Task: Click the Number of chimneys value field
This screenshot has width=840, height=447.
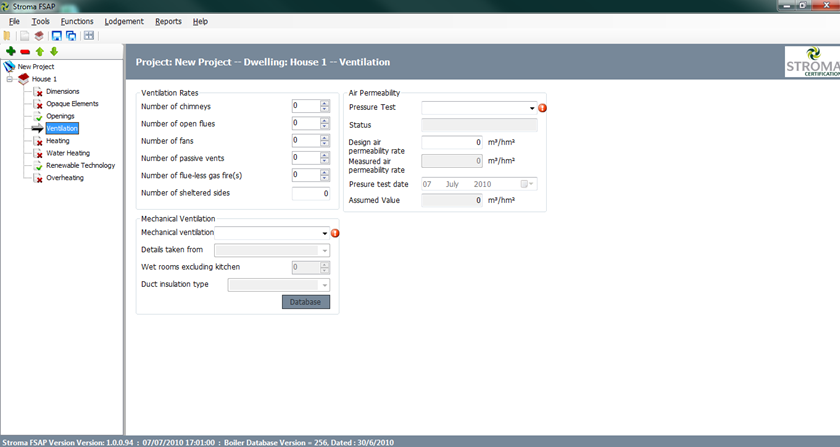Action: pyautogui.click(x=306, y=106)
